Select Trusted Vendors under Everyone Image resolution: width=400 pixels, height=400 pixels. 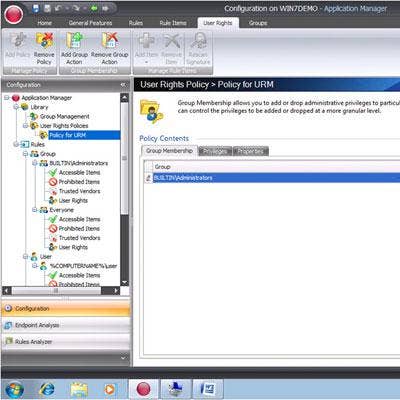click(79, 238)
